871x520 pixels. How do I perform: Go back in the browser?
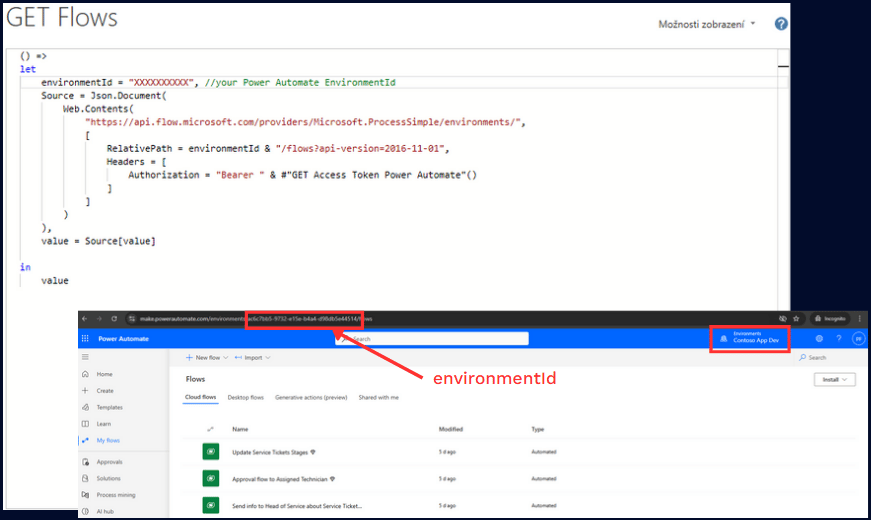[84, 319]
